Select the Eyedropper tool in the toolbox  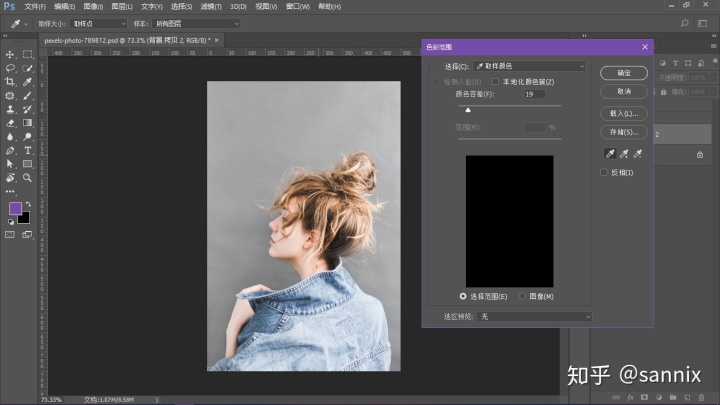(28, 82)
